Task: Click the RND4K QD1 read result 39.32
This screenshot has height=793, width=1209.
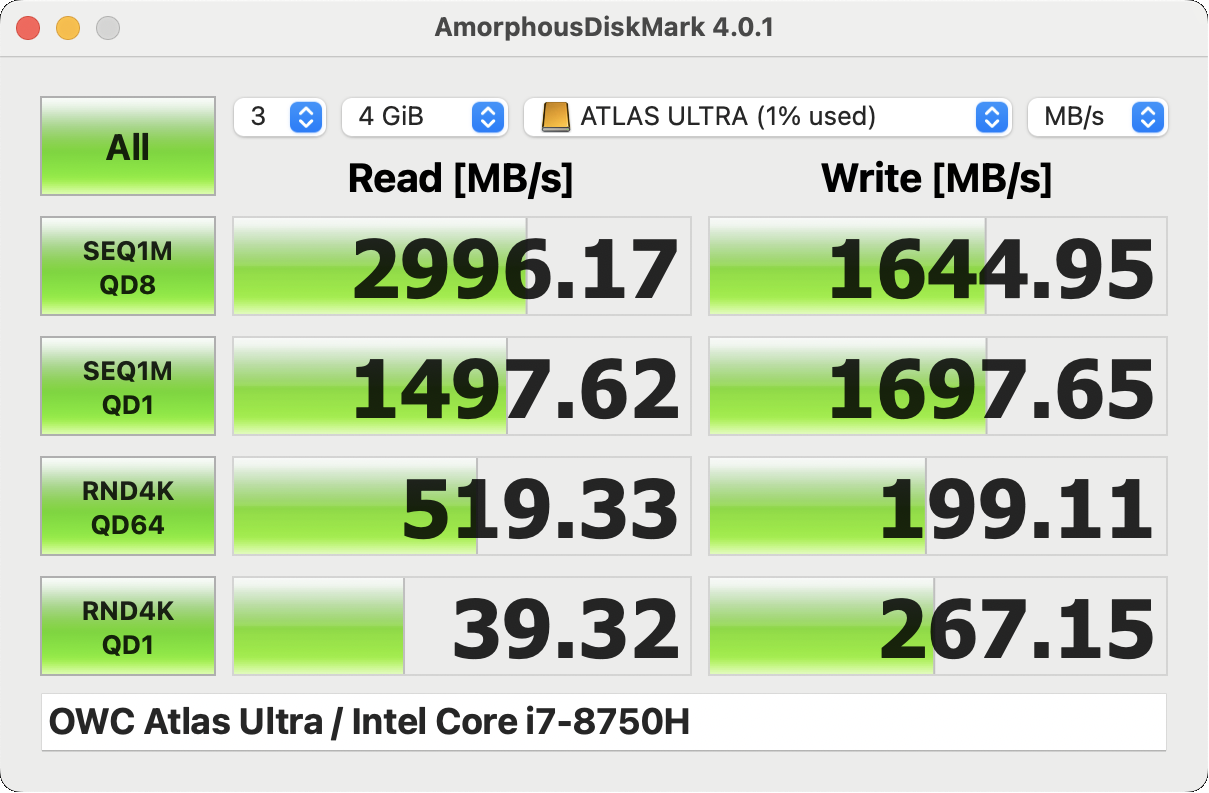Action: [462, 627]
